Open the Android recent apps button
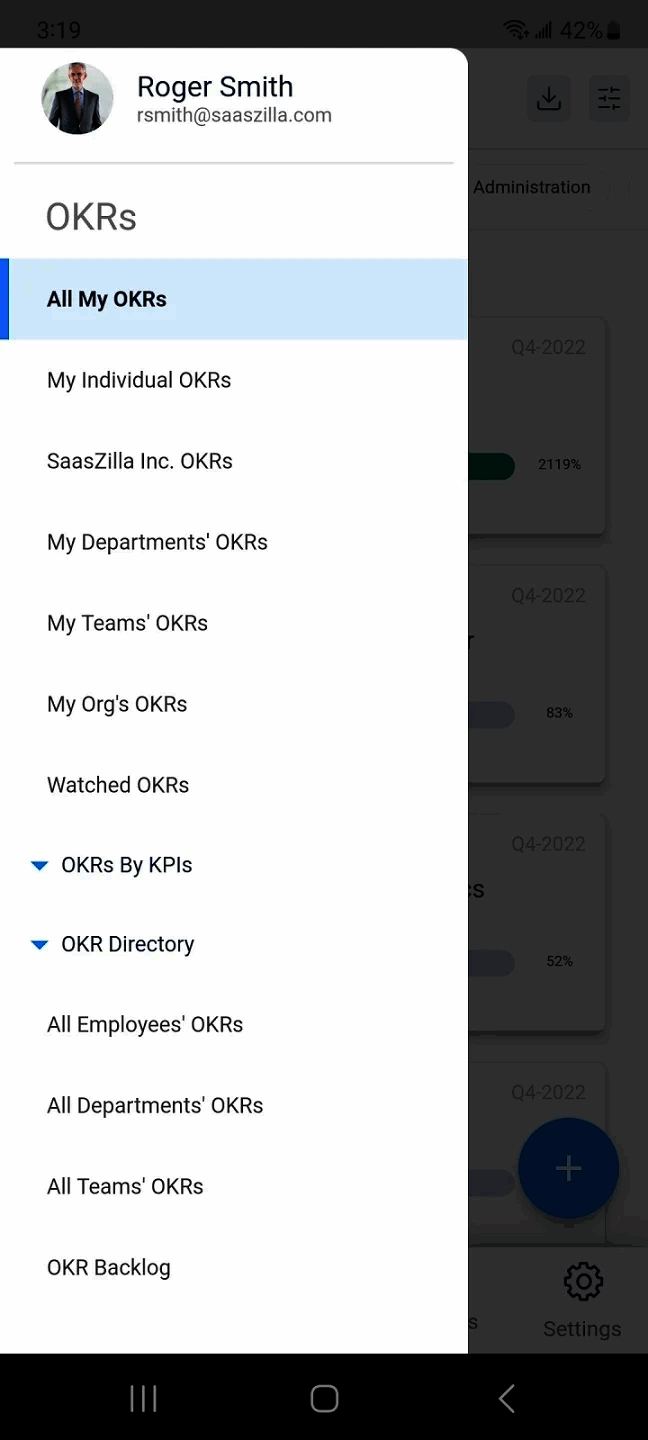Image resolution: width=648 pixels, height=1440 pixels. click(143, 1398)
